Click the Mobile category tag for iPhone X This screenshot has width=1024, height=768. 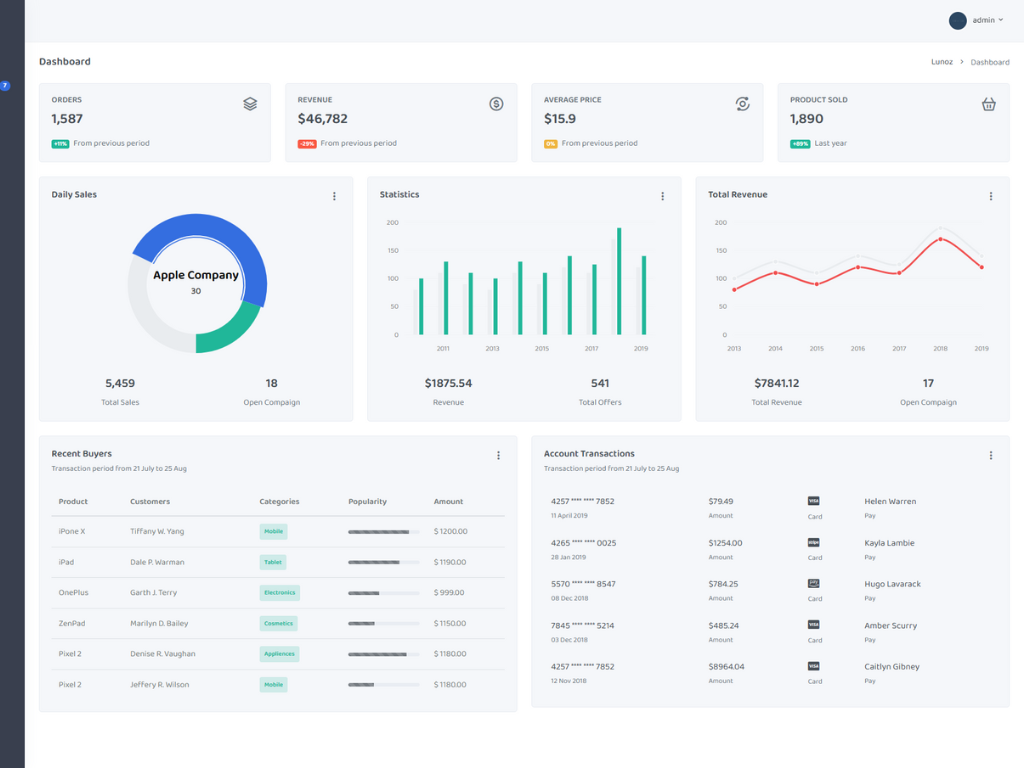click(x=273, y=532)
